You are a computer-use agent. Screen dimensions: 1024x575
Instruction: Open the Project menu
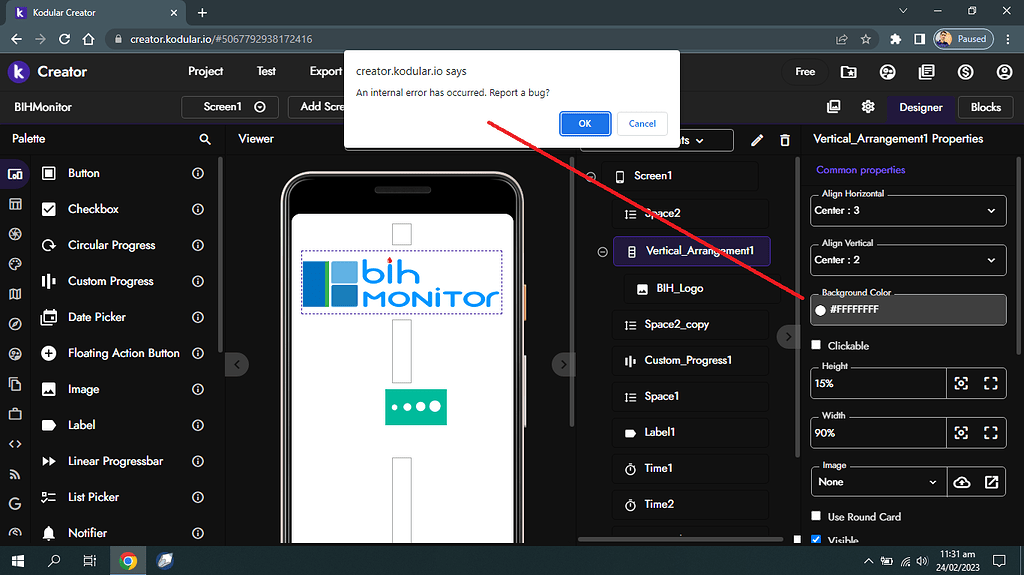coord(206,71)
